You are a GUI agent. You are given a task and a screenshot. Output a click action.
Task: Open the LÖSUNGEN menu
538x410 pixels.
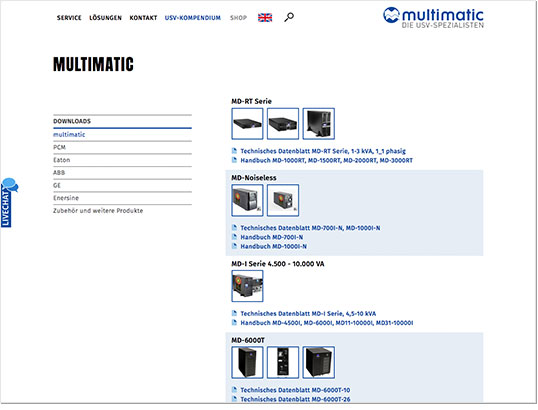point(105,18)
